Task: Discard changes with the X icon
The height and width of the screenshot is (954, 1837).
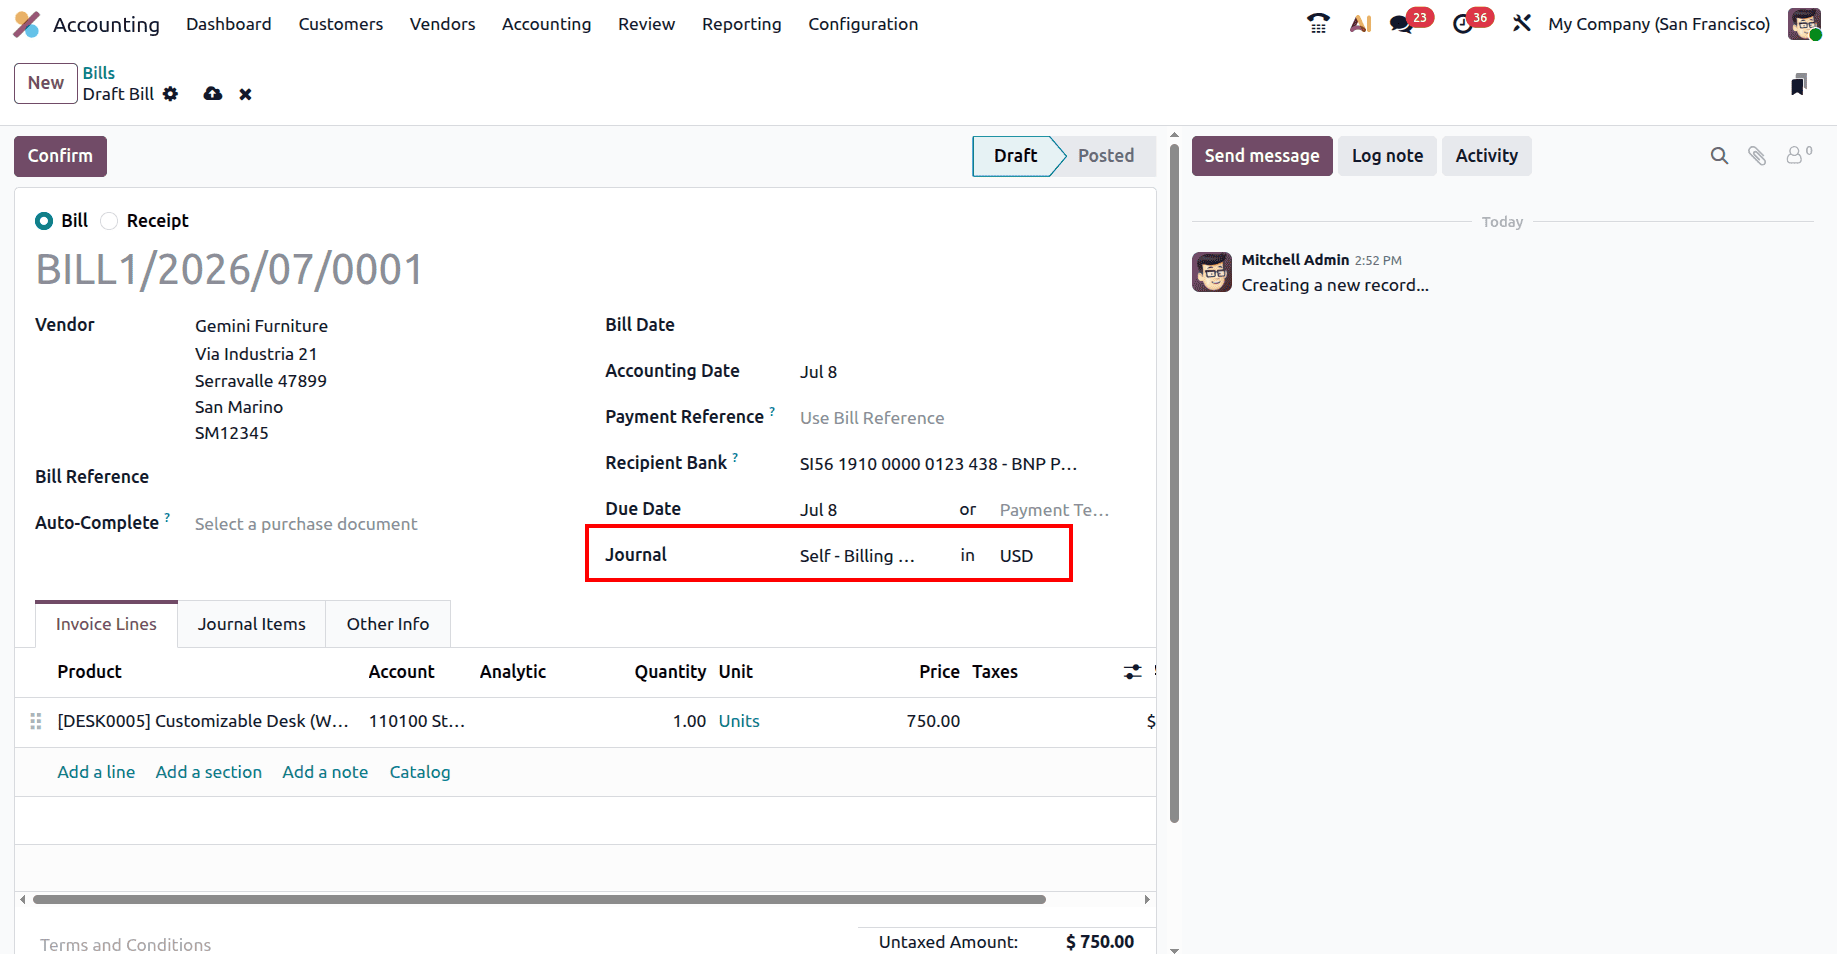Action: [245, 94]
